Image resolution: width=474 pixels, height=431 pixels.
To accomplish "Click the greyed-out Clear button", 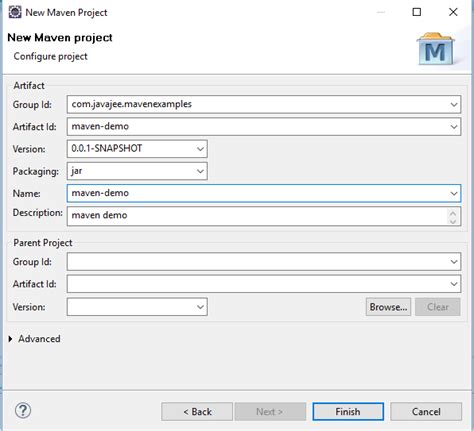I will 438,307.
